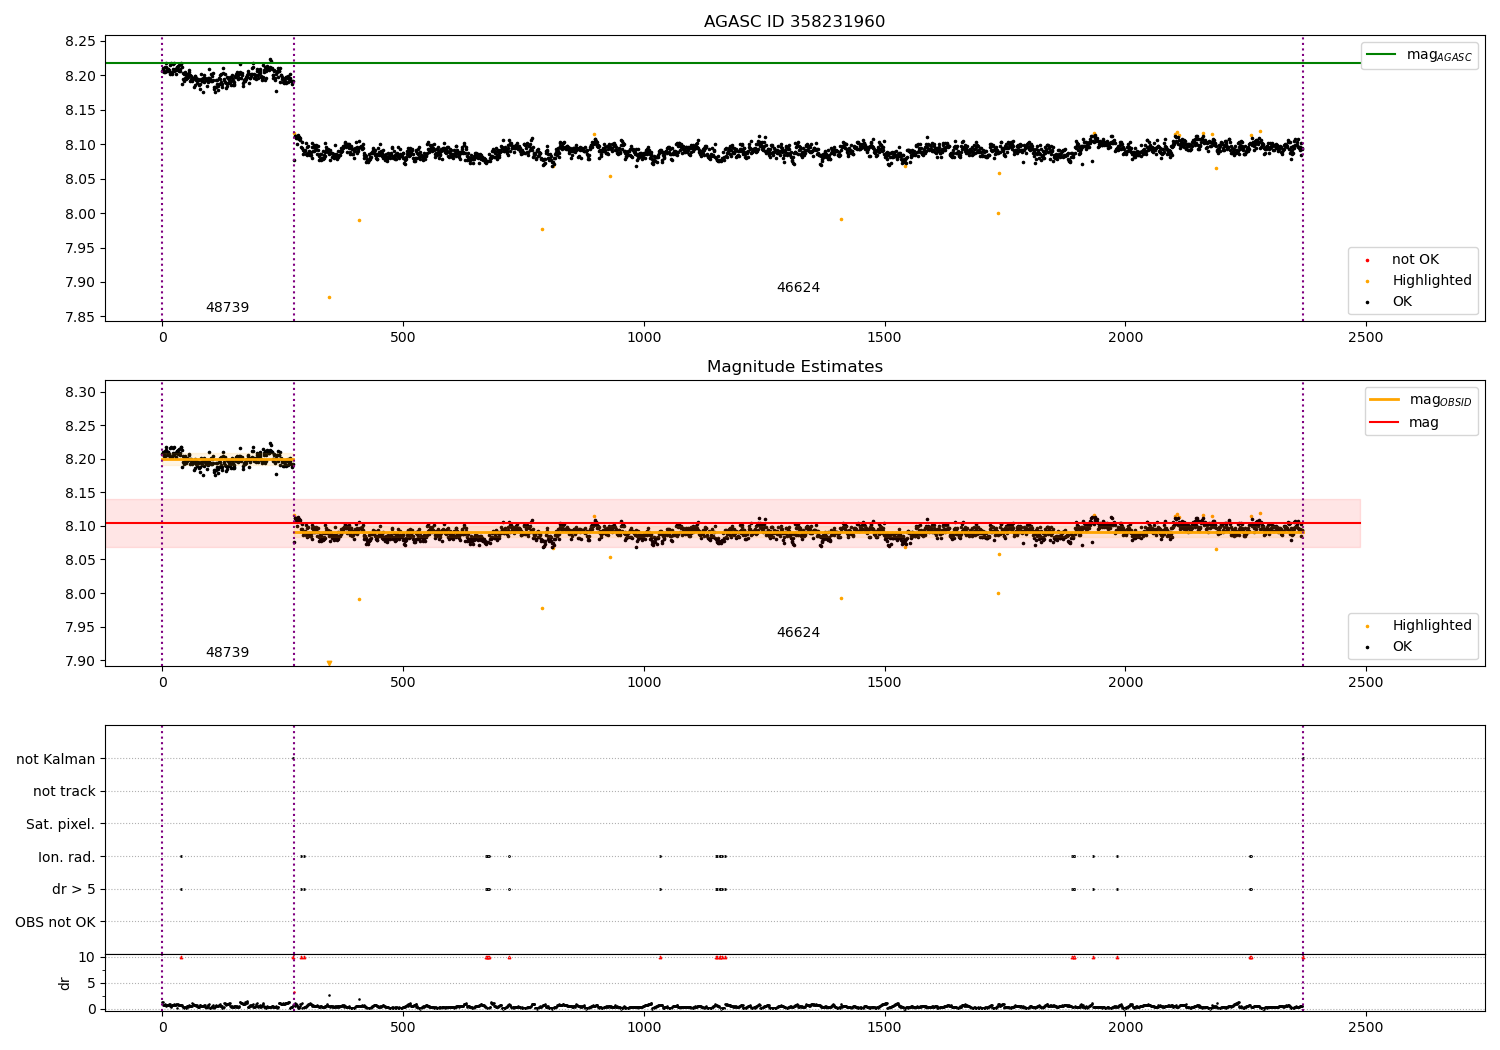Click 'OK' legend entry below Highlighted in top plot
The image size is (1500, 1050).
click(x=1402, y=302)
